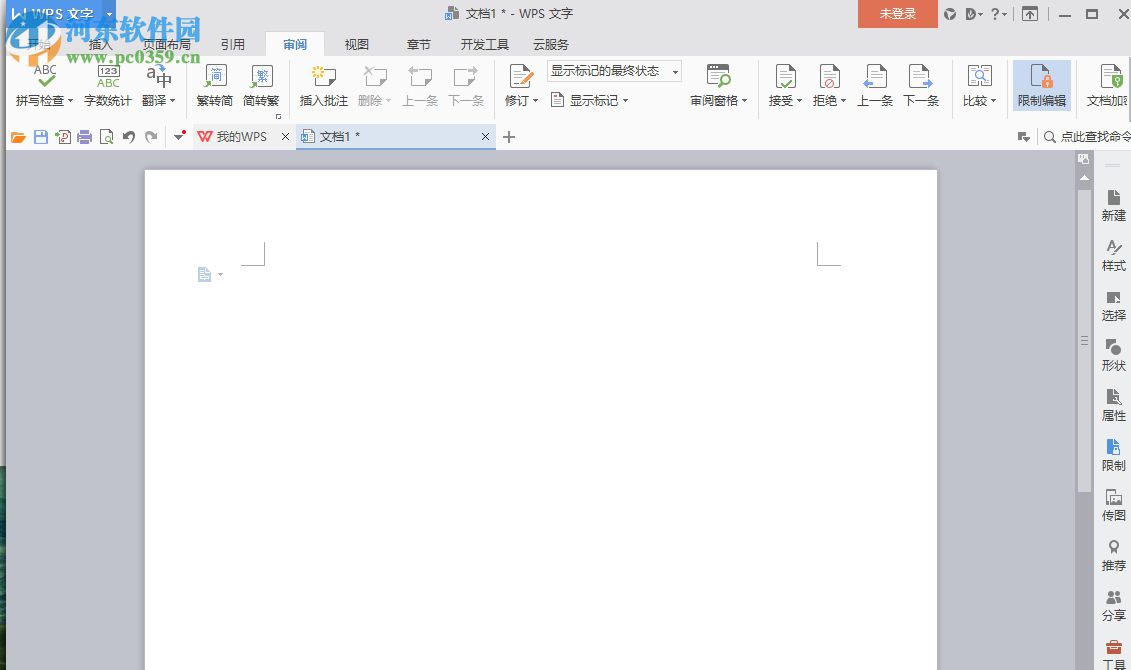This screenshot has width=1131, height=670.
Task: Open the Upload image (传图) panel
Action: pos(1114,505)
